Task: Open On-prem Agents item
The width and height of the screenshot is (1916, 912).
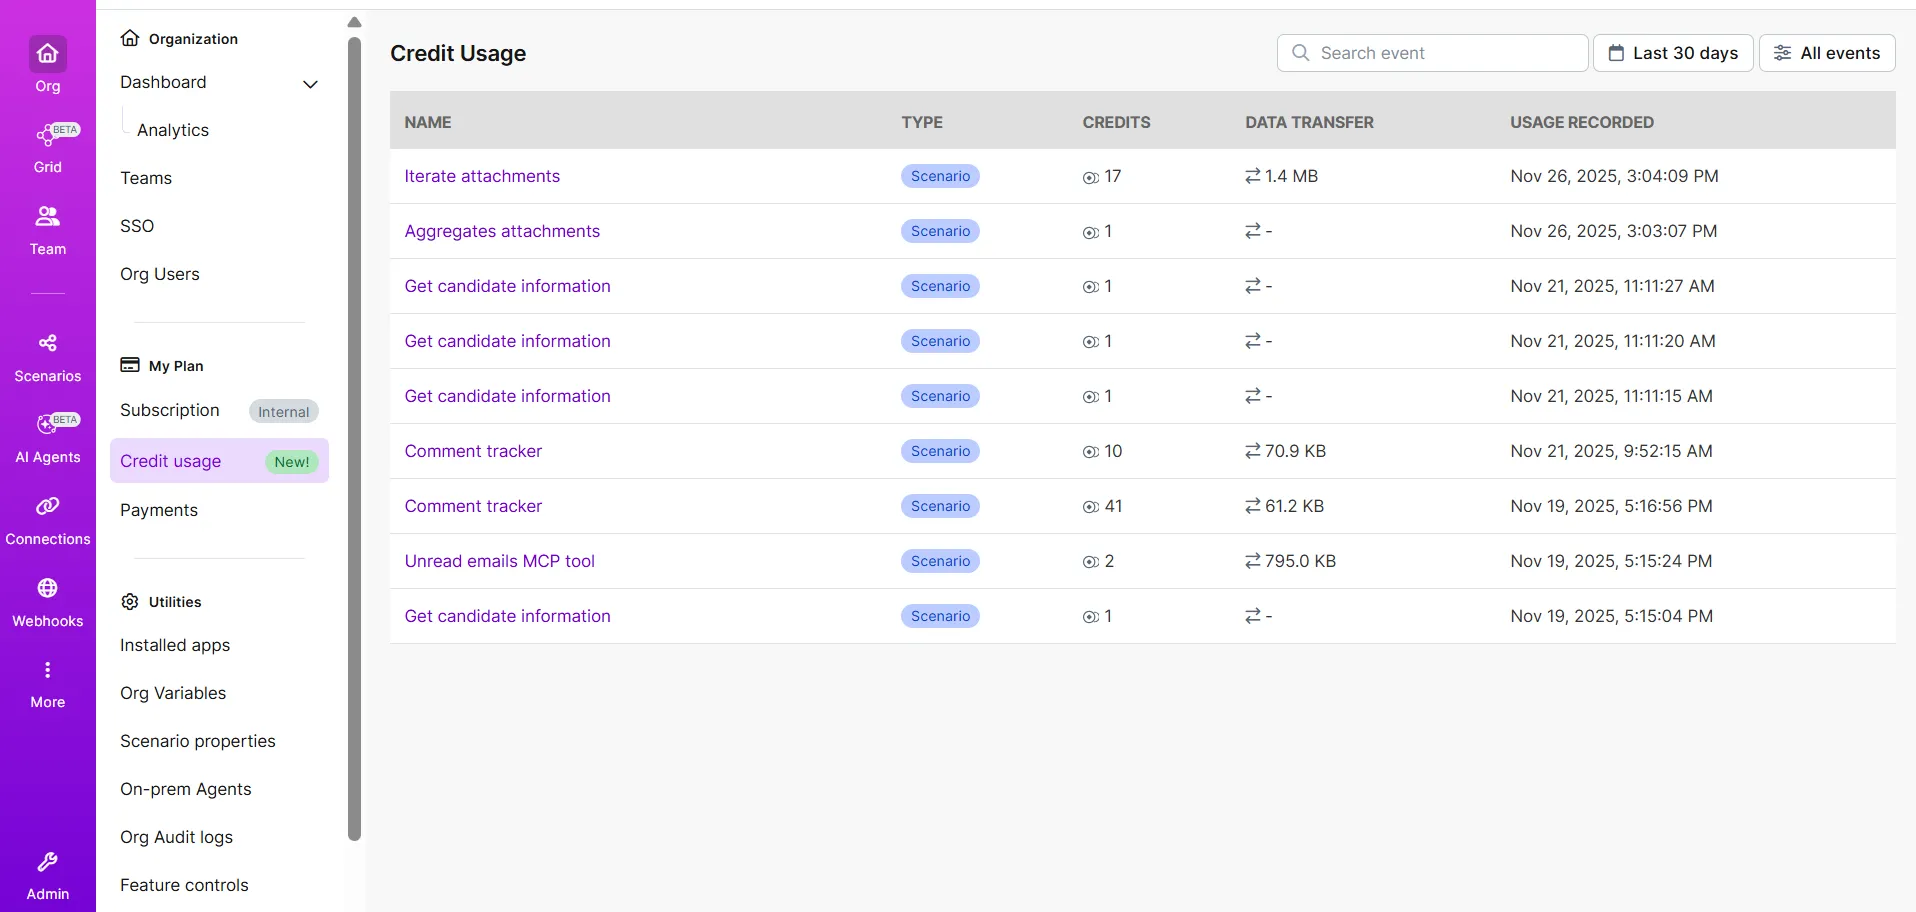Action: coord(186,789)
